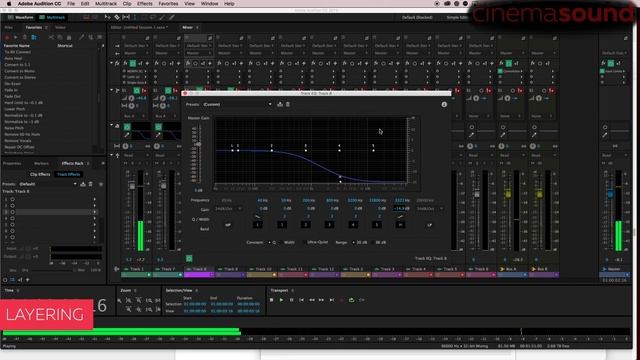Toggle EQ band 3 button
Image resolution: width=640 pixels, height=360 pixels.
[x=329, y=225]
